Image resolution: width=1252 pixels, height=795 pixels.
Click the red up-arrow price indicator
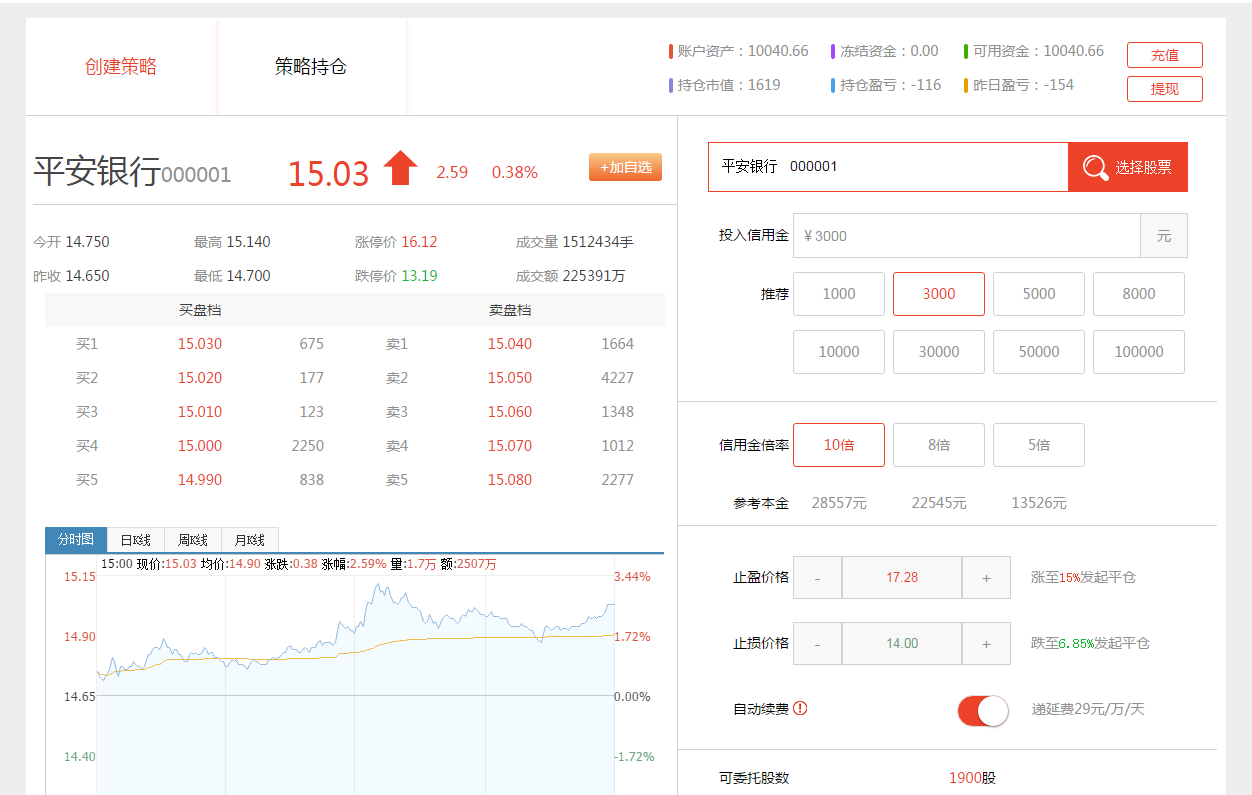pyautogui.click(x=400, y=169)
